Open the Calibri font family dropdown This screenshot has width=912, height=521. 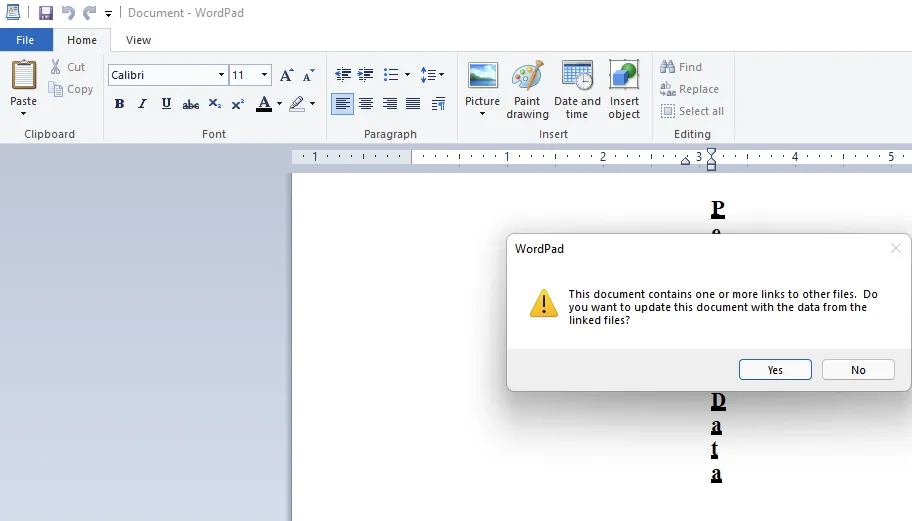[221, 75]
